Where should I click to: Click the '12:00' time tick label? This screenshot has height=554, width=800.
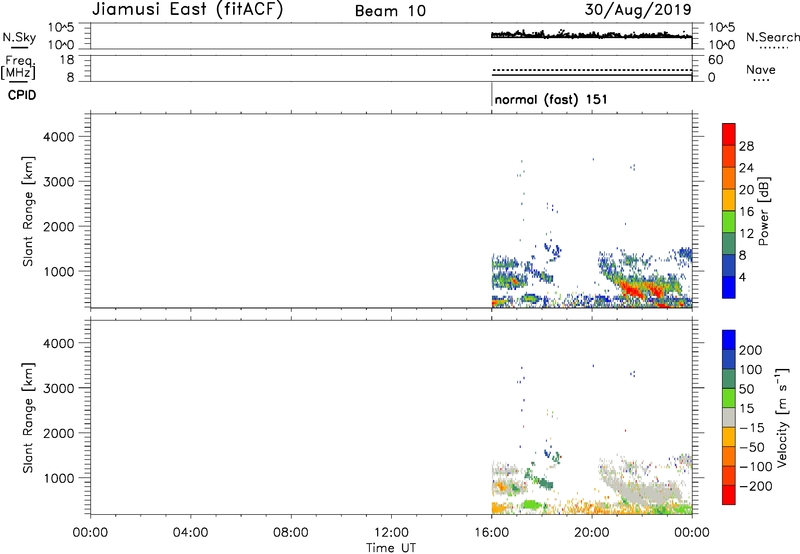point(391,533)
